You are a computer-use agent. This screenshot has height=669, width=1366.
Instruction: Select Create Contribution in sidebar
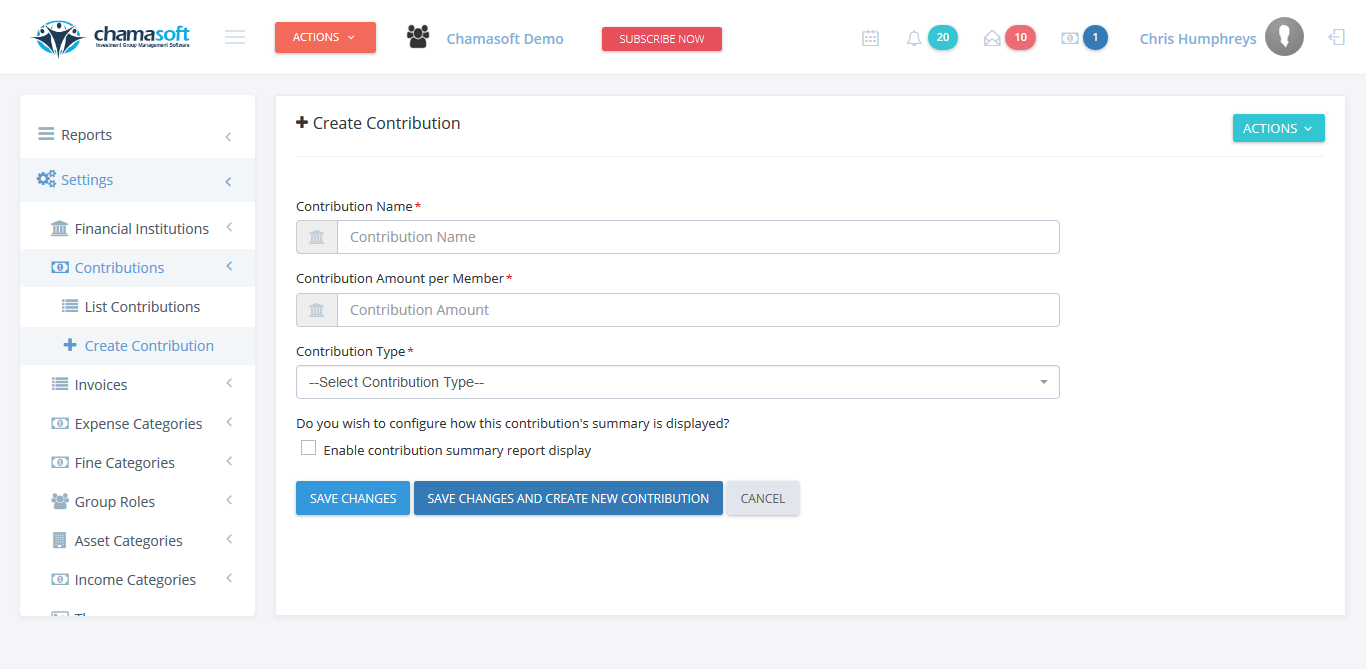[137, 346]
